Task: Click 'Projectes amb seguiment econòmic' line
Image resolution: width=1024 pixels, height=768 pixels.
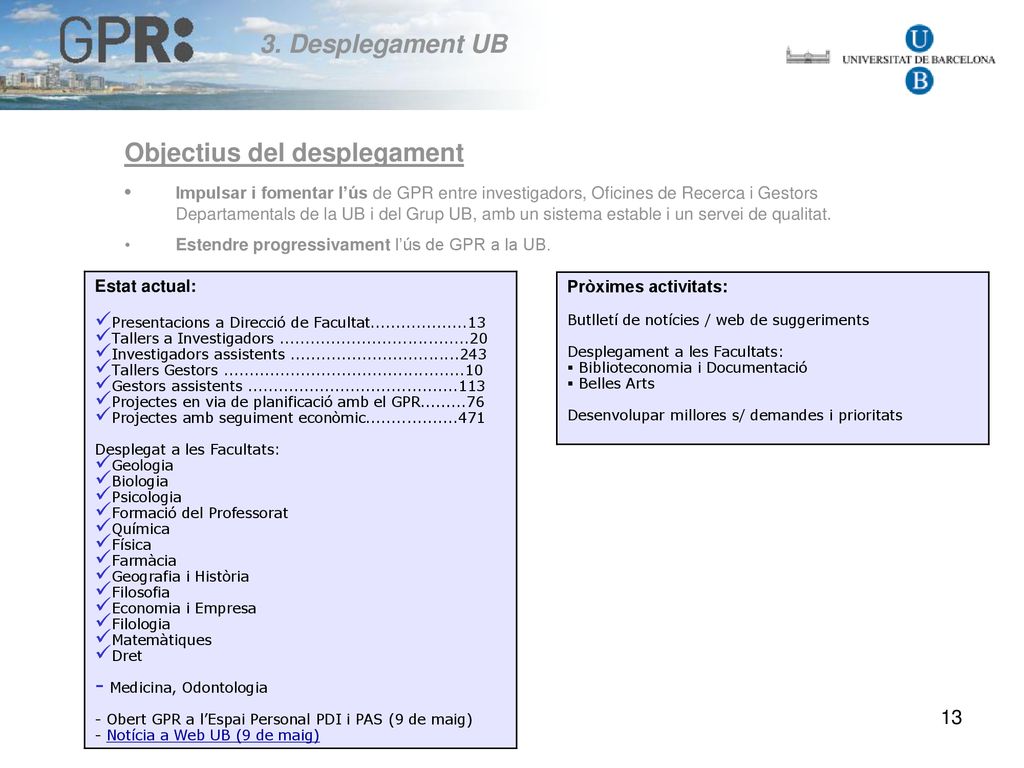Action: [x=298, y=418]
